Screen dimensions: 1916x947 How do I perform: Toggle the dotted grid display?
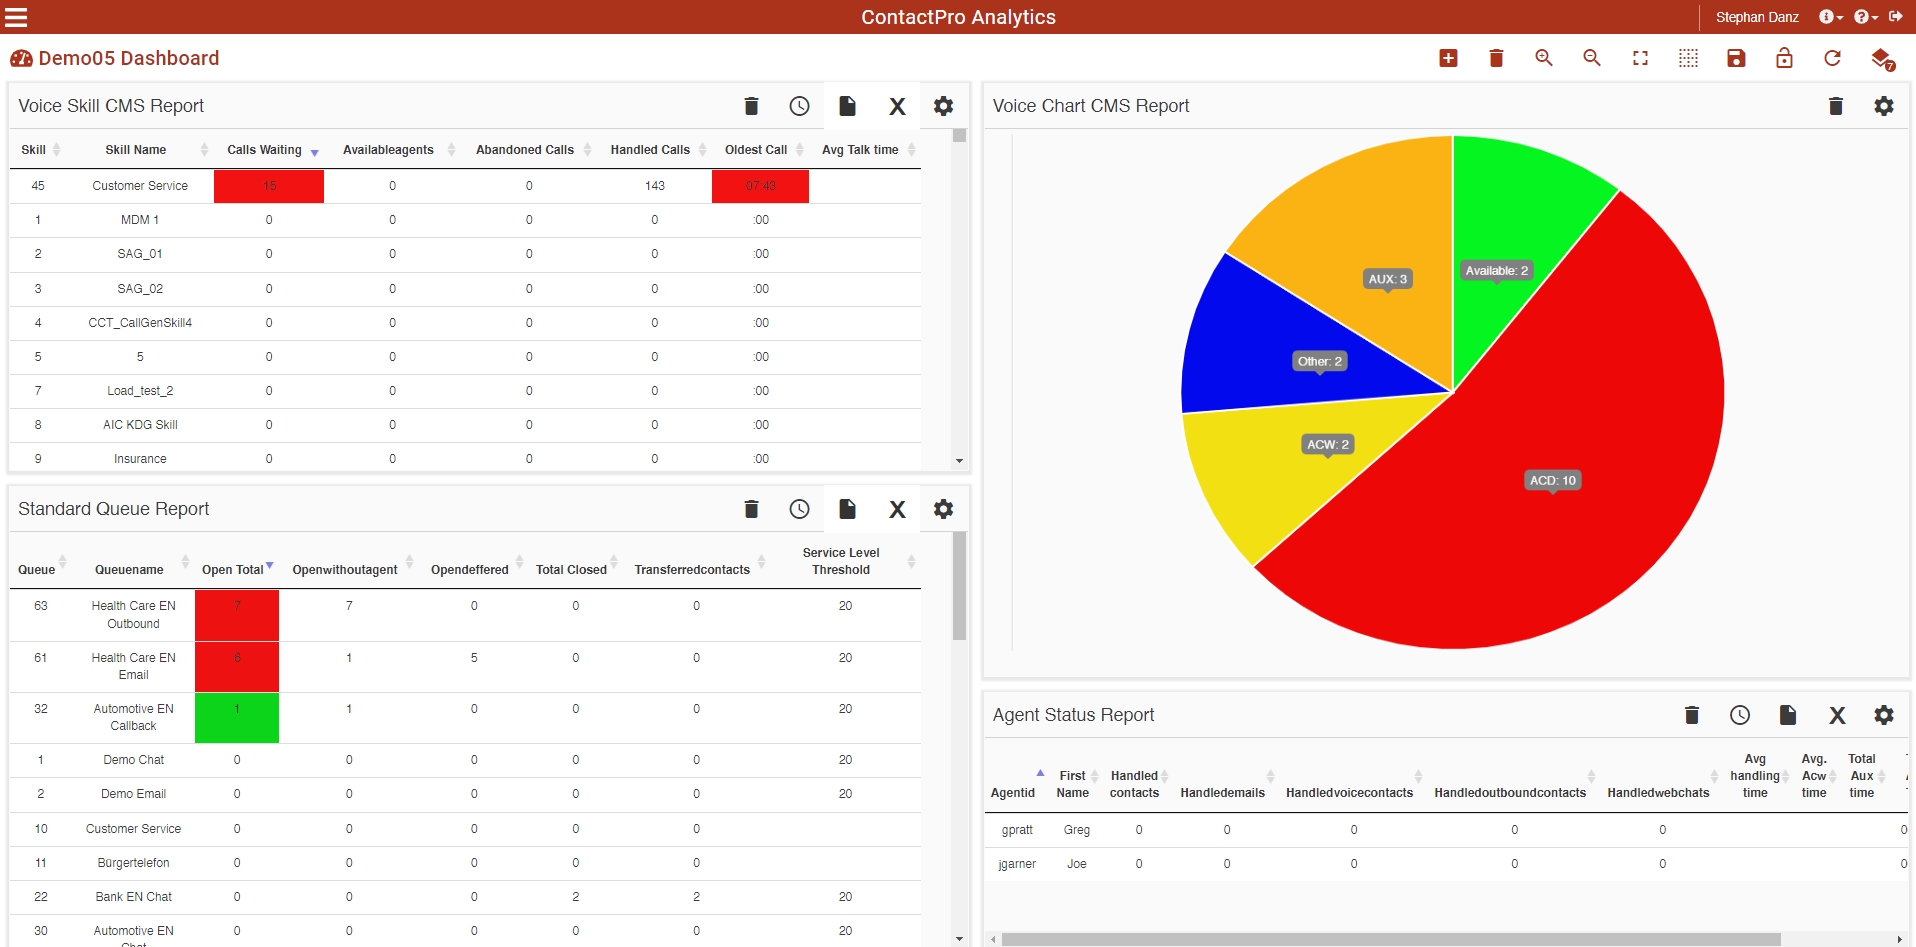point(1688,58)
